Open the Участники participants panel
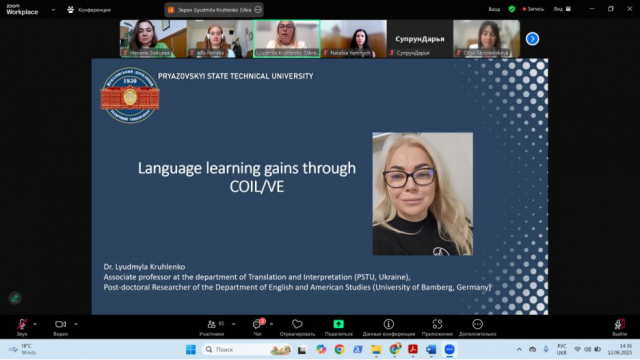Image resolution: width=640 pixels, height=360 pixels. (x=211, y=327)
